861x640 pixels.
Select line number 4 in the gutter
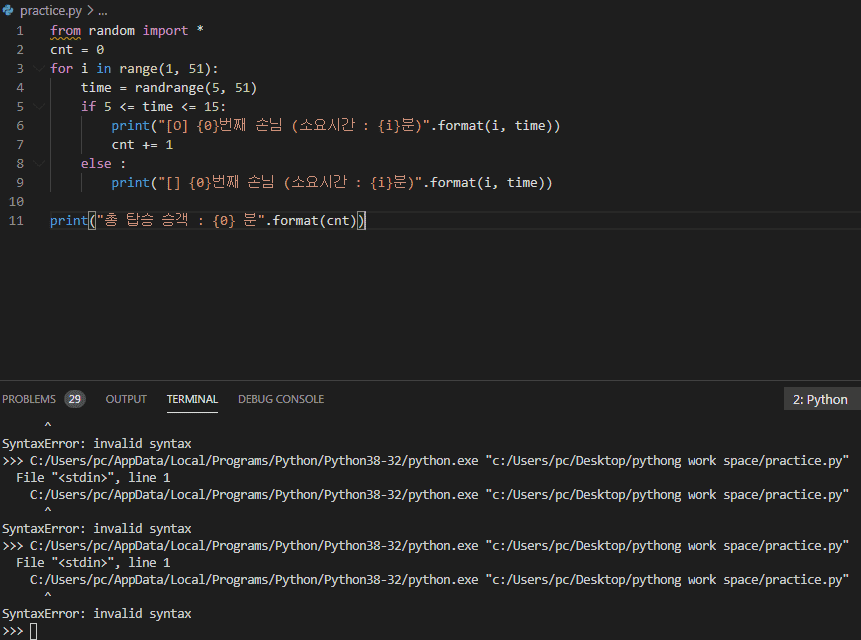[x=20, y=88]
